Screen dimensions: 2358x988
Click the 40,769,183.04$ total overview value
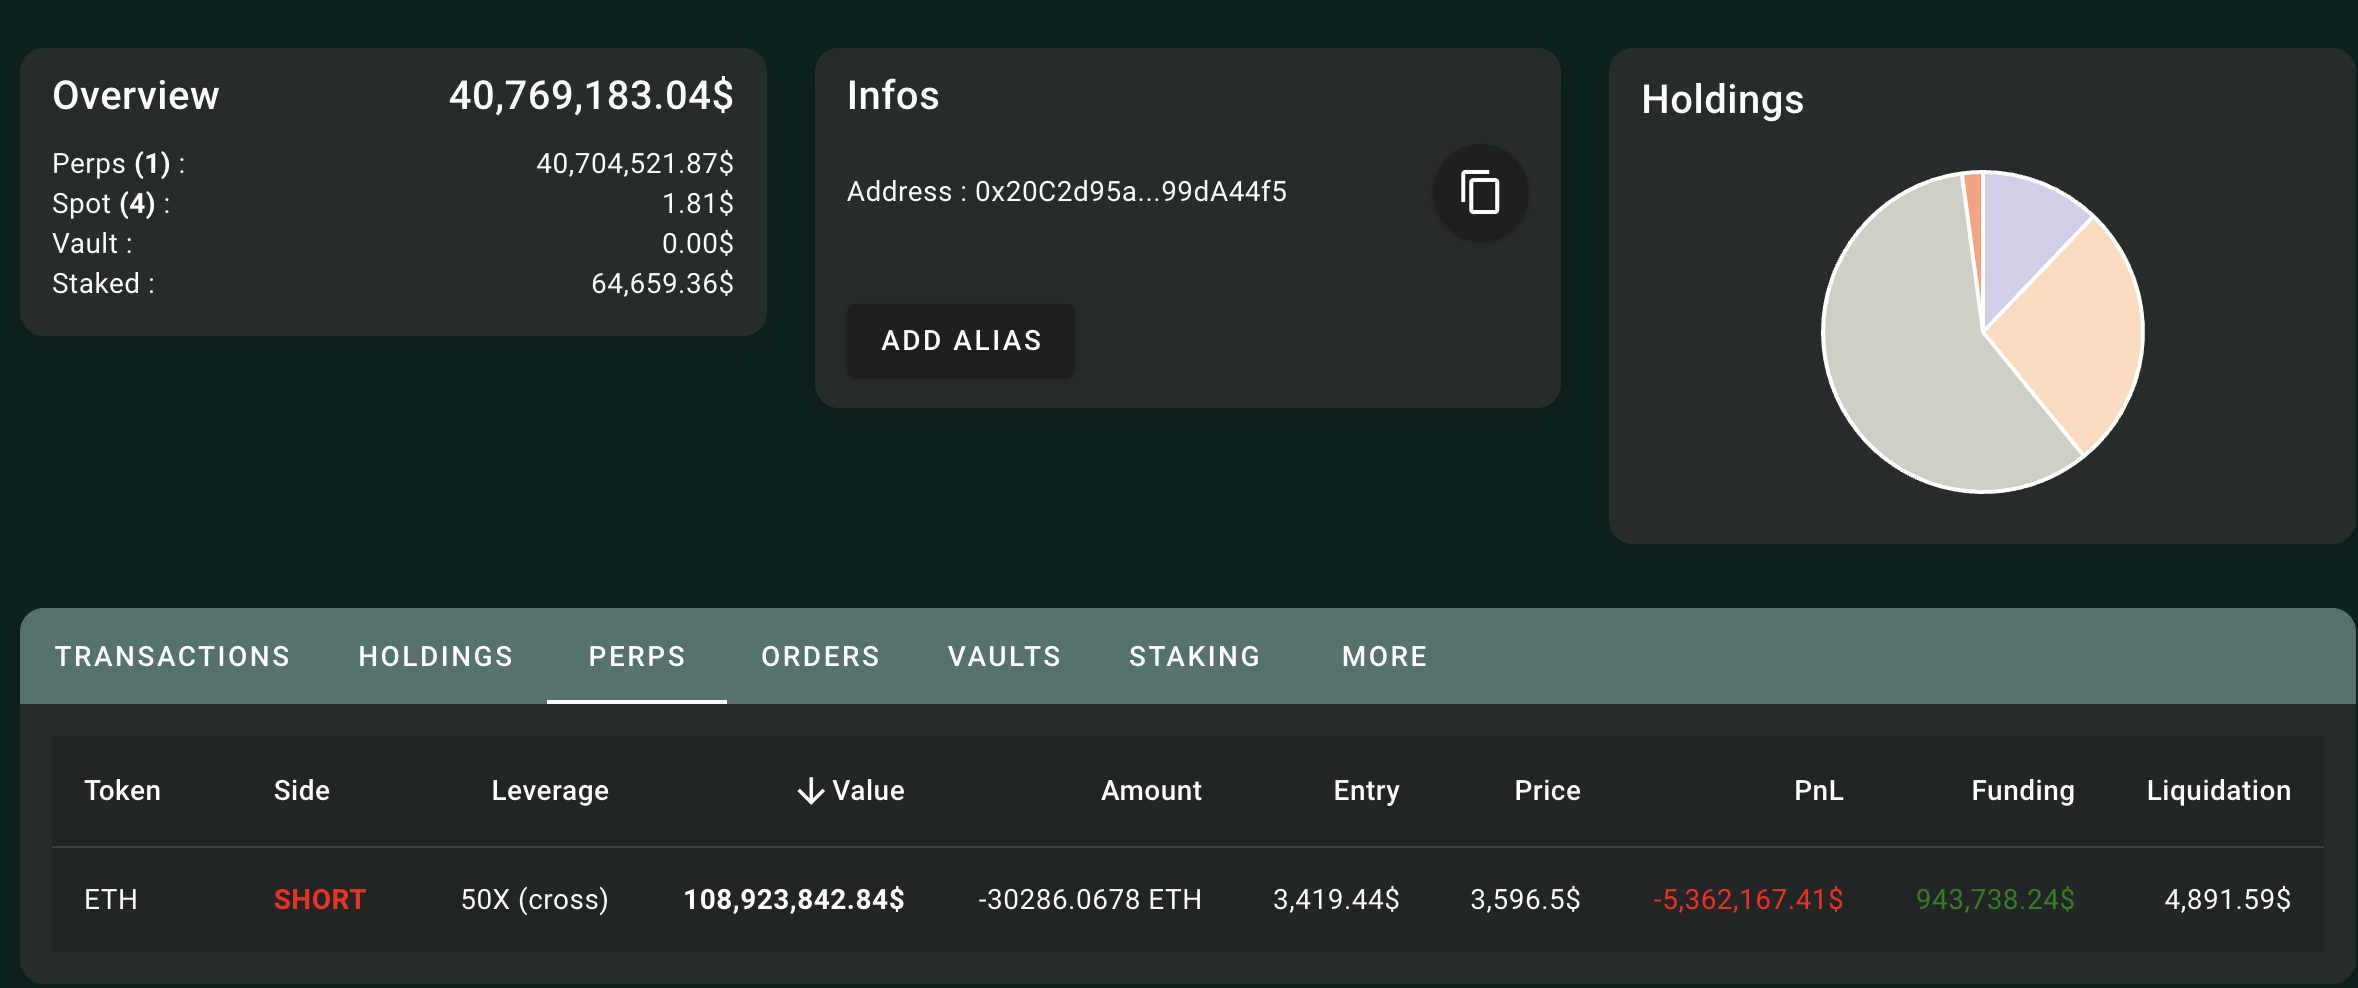[x=591, y=96]
